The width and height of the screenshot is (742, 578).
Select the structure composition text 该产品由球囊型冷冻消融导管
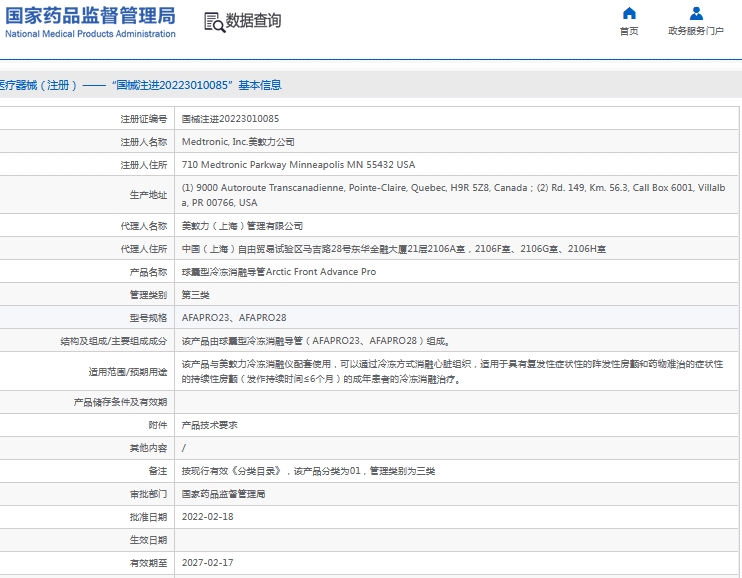point(316,341)
